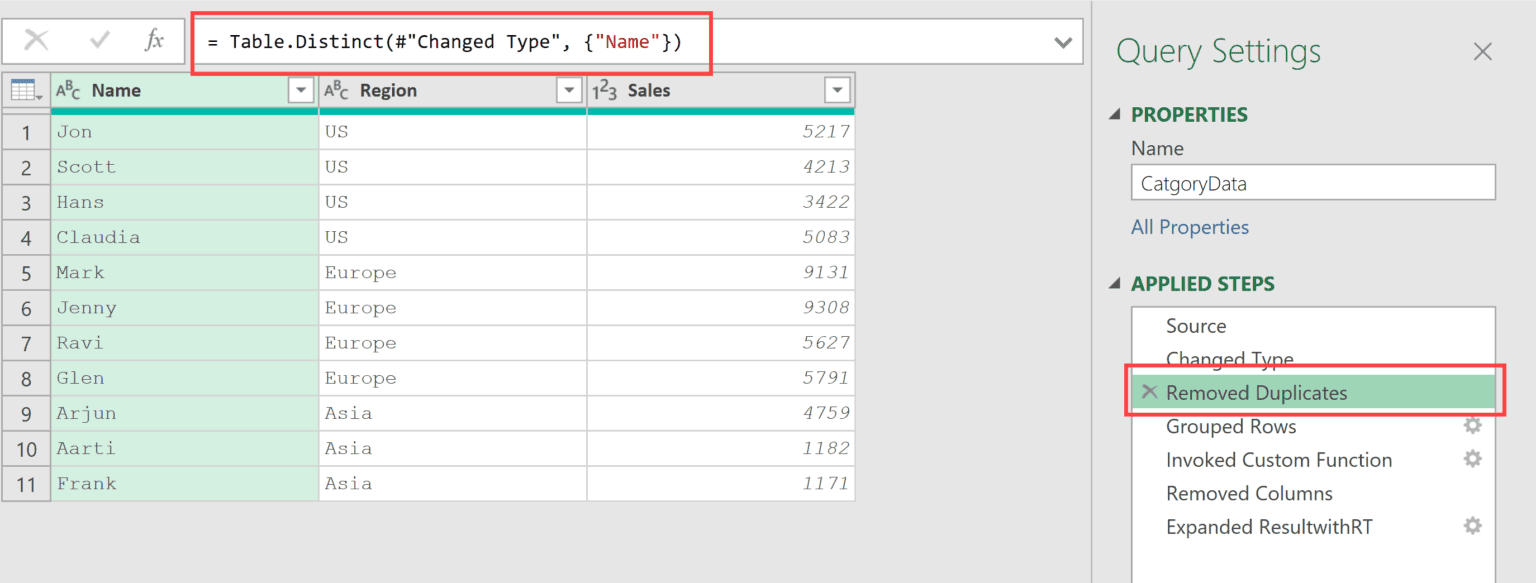The height and width of the screenshot is (583, 1536).
Task: Click the gear beside Grouped Rows step
Action: click(1472, 425)
